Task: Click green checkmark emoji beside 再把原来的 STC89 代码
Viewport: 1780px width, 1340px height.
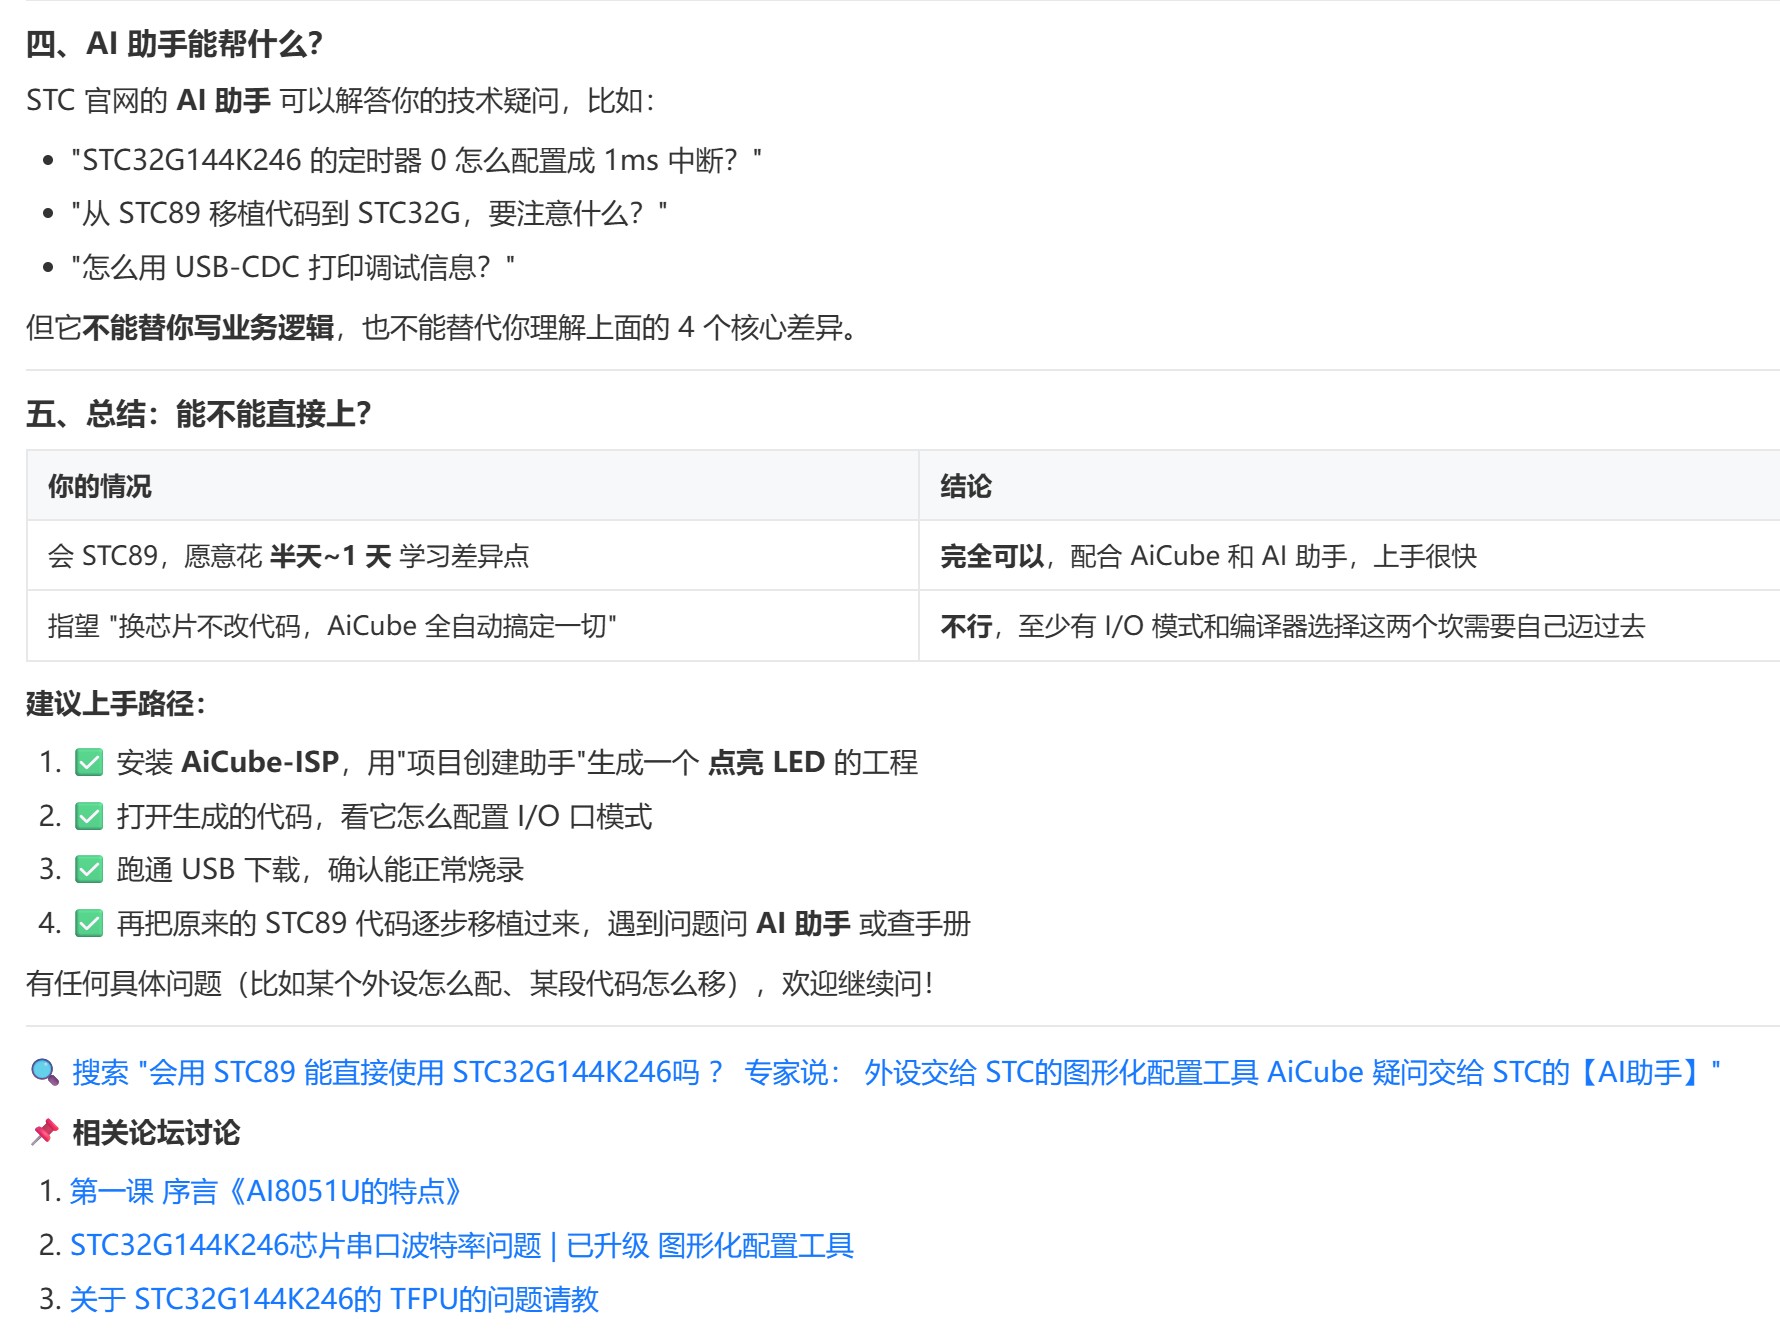Action: point(89,924)
